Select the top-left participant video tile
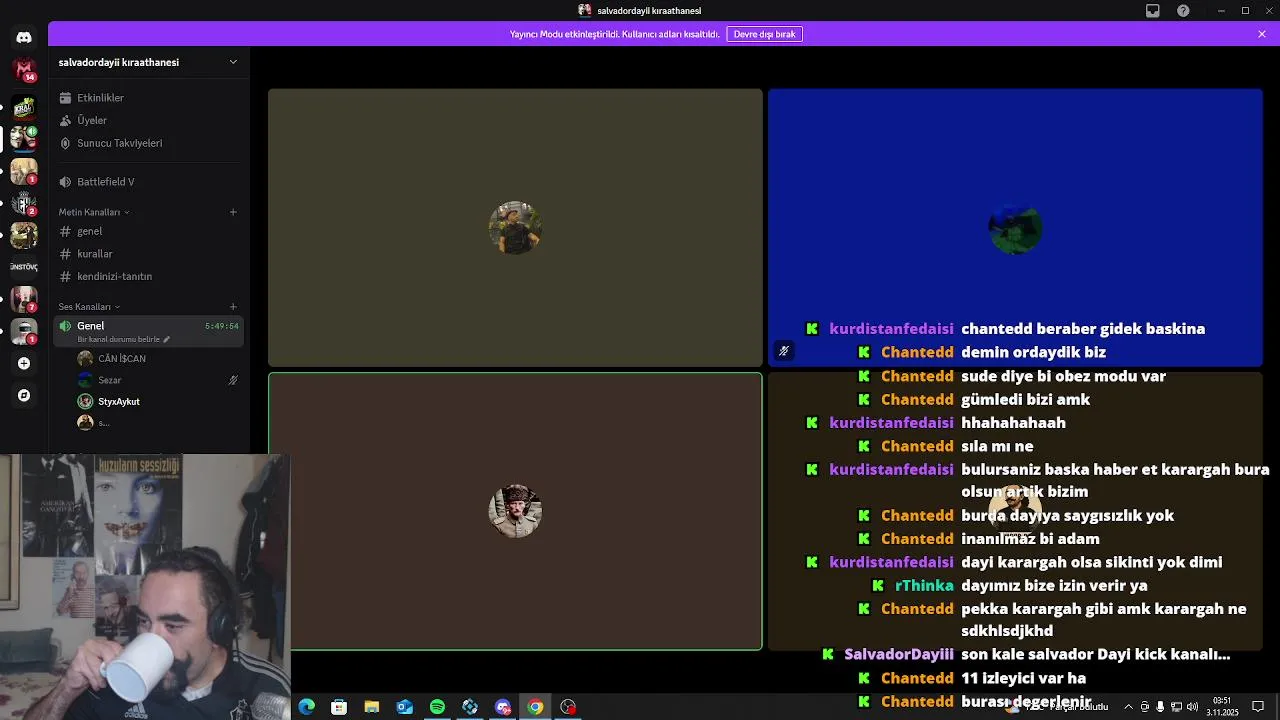The image size is (1280, 720). (515, 228)
